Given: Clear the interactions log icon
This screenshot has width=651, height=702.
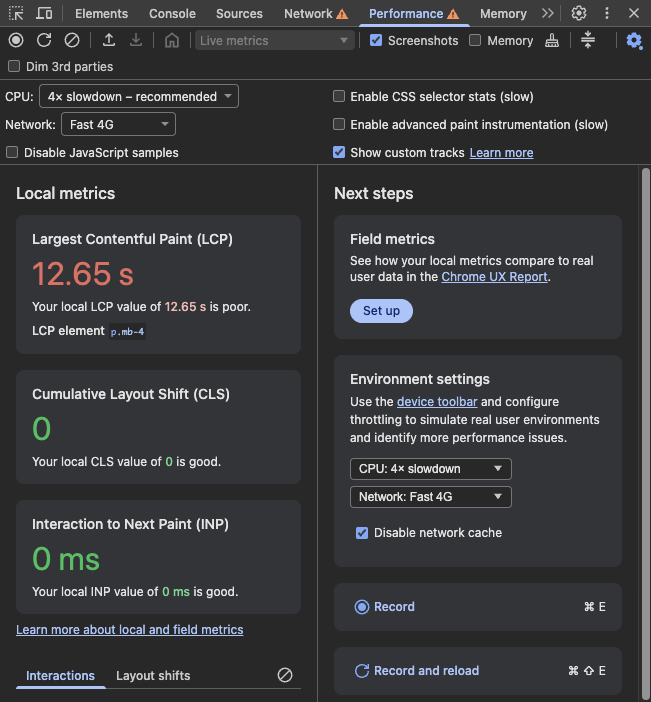Looking at the screenshot, I should pos(285,675).
